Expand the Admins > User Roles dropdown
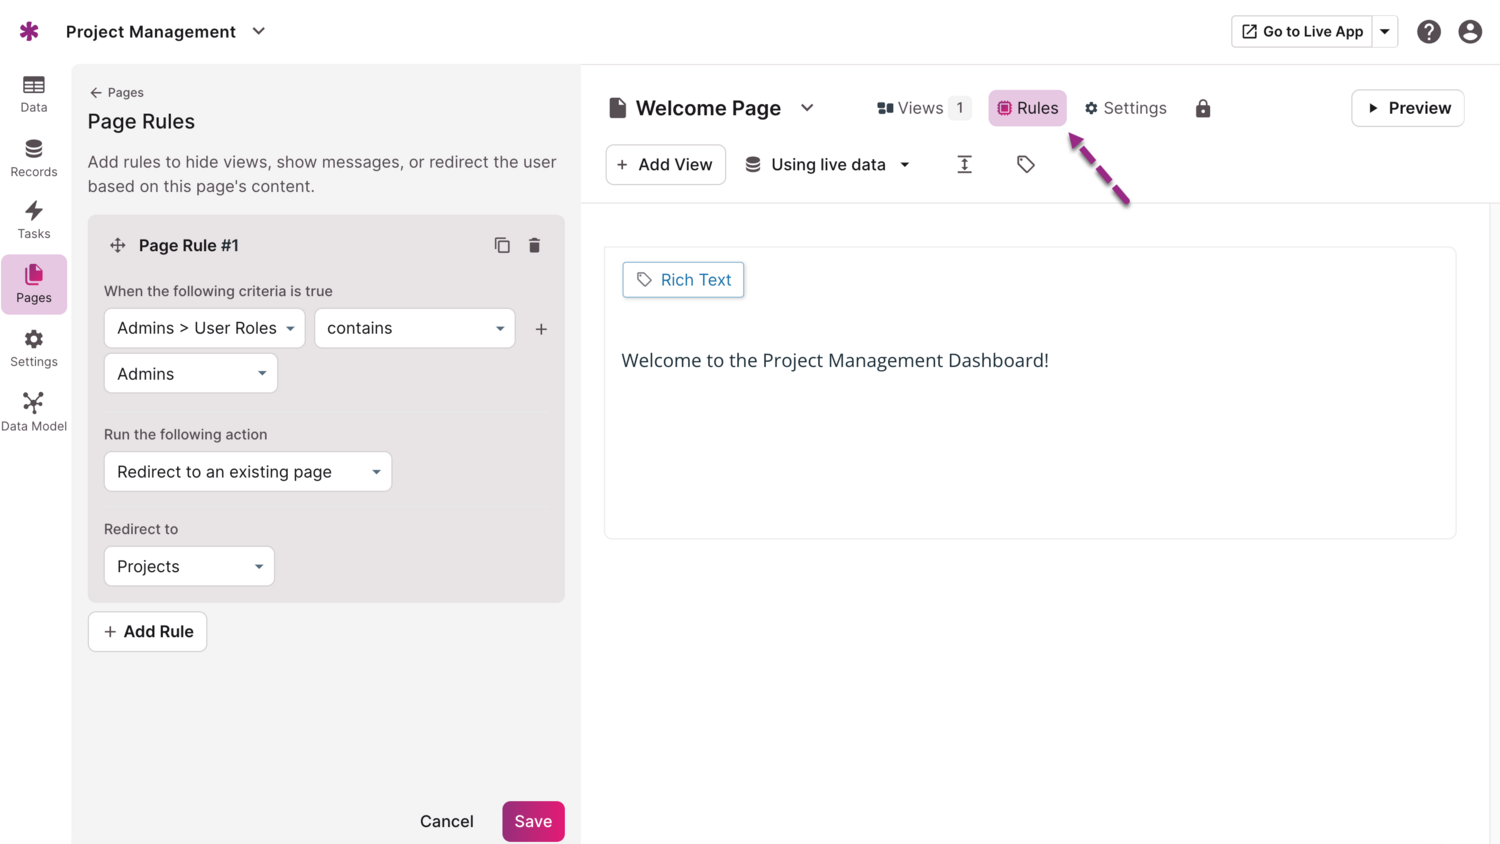Screen dimensions: 1500x844 coord(204,328)
